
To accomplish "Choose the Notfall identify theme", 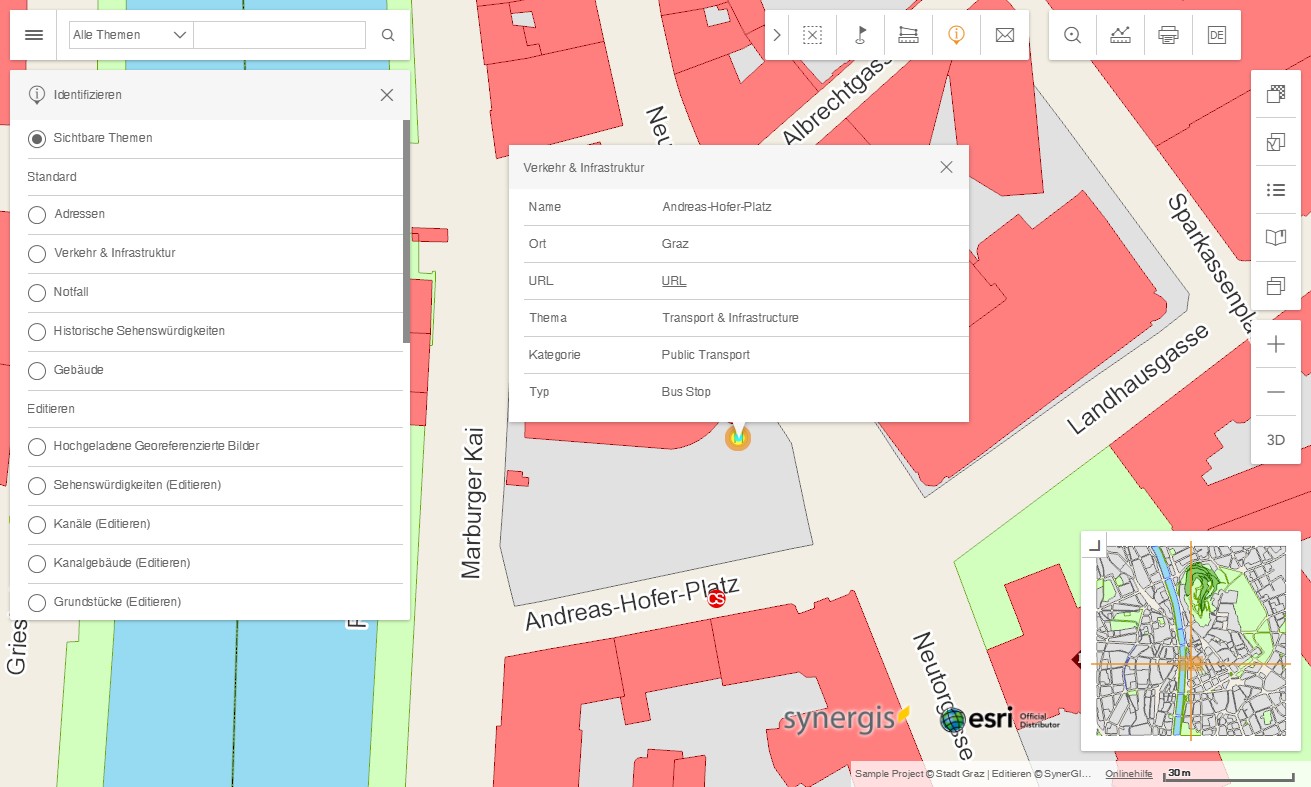I will coord(37,292).
